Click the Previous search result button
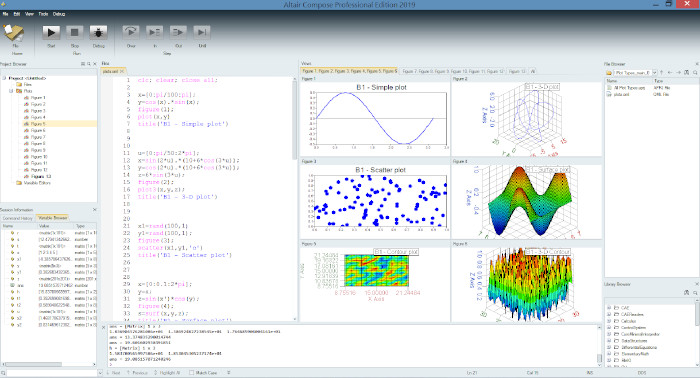This screenshot has height=378, width=700. pyautogui.click(x=137, y=373)
